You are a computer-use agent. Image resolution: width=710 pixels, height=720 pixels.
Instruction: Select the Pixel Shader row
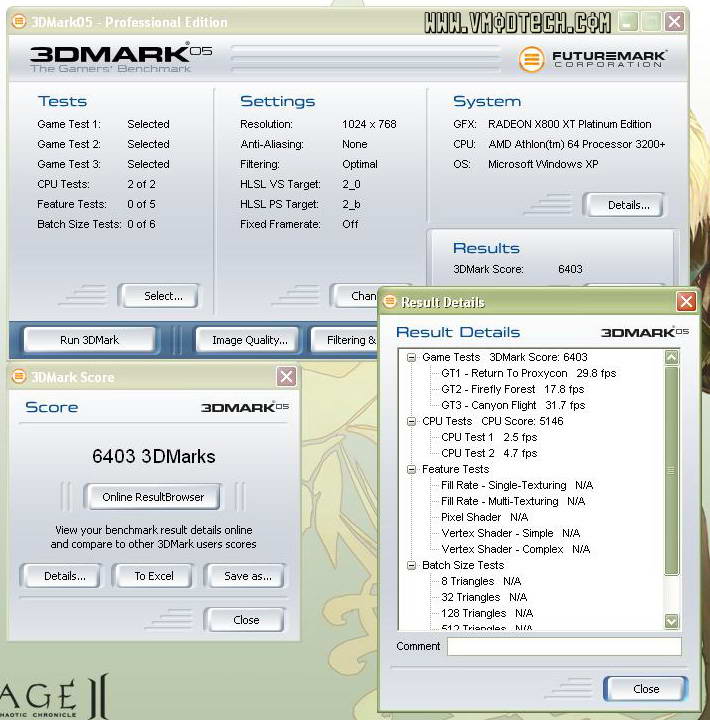pos(485,518)
